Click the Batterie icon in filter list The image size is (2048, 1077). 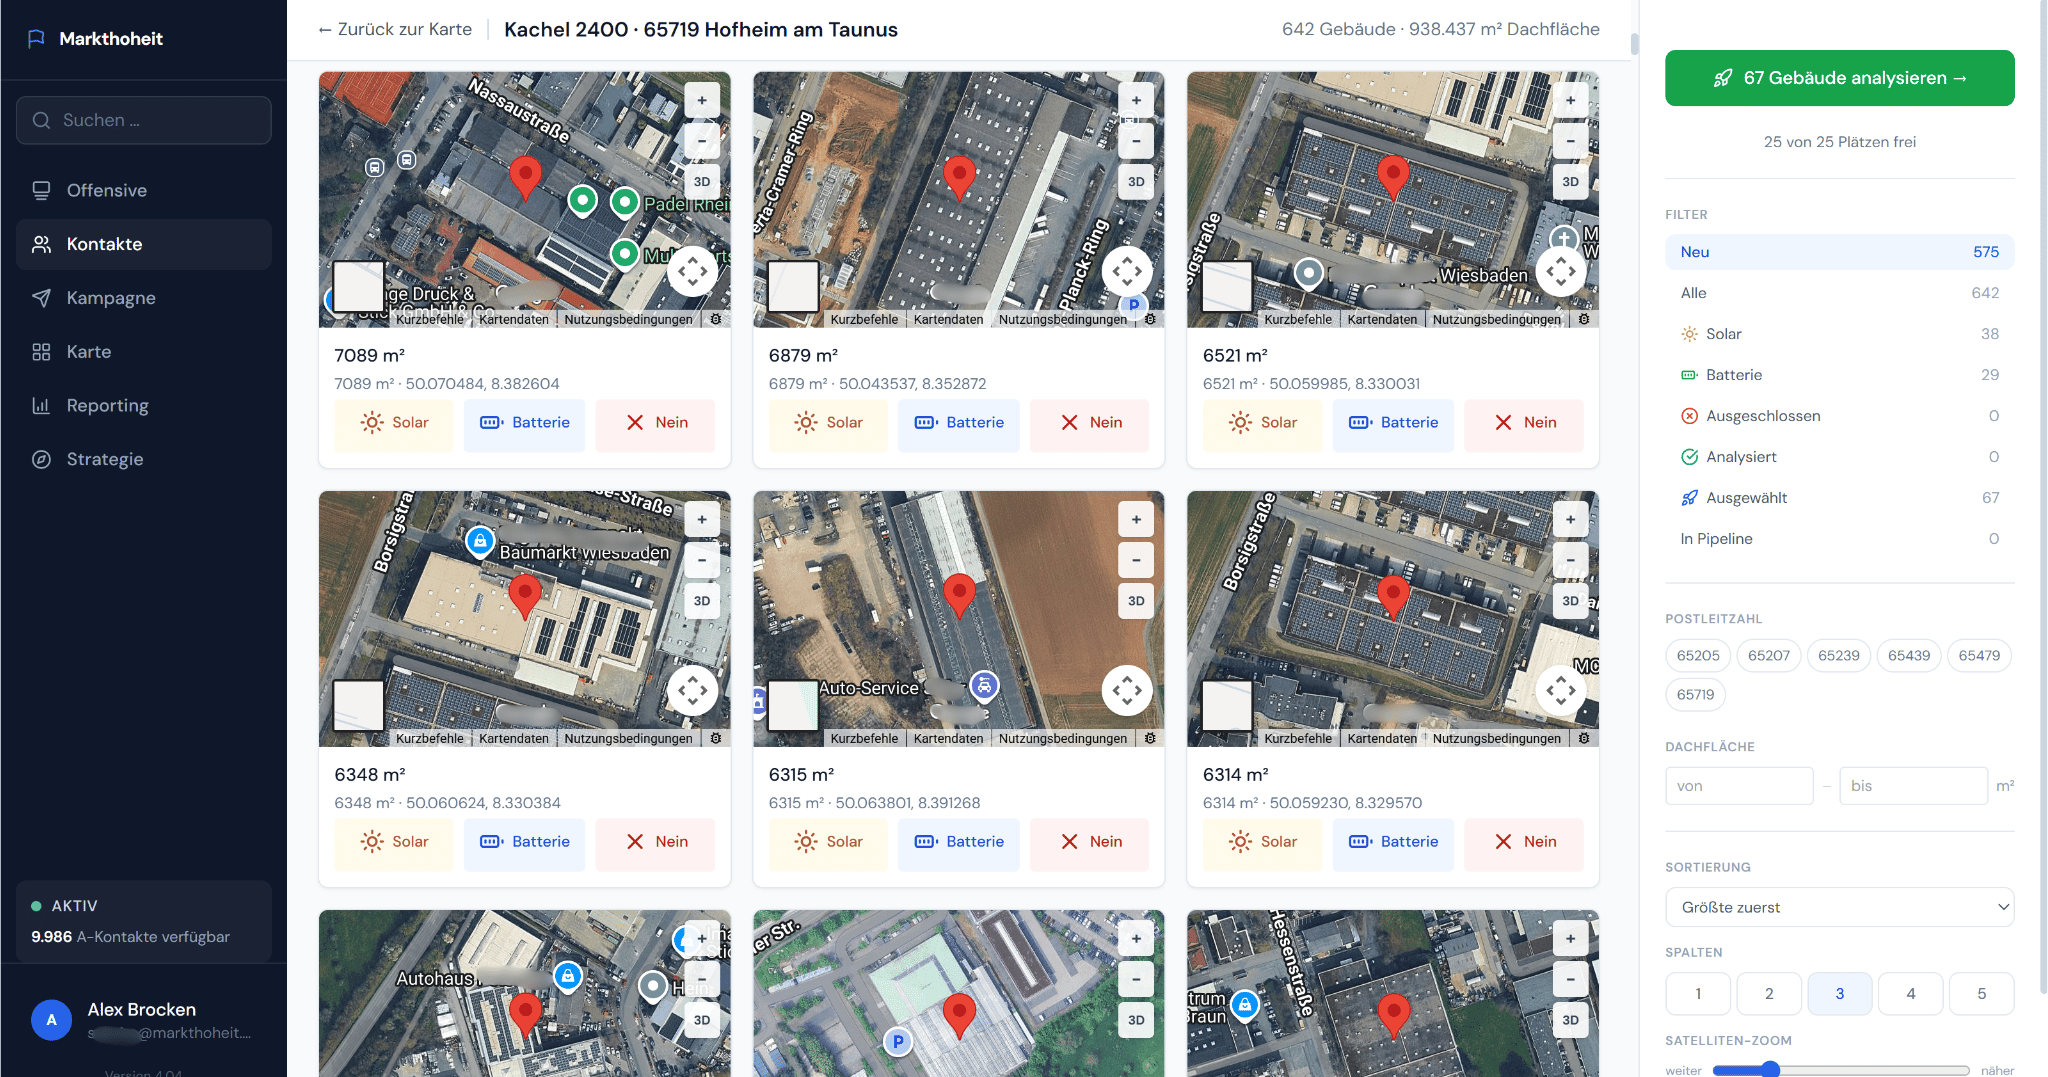1689,375
